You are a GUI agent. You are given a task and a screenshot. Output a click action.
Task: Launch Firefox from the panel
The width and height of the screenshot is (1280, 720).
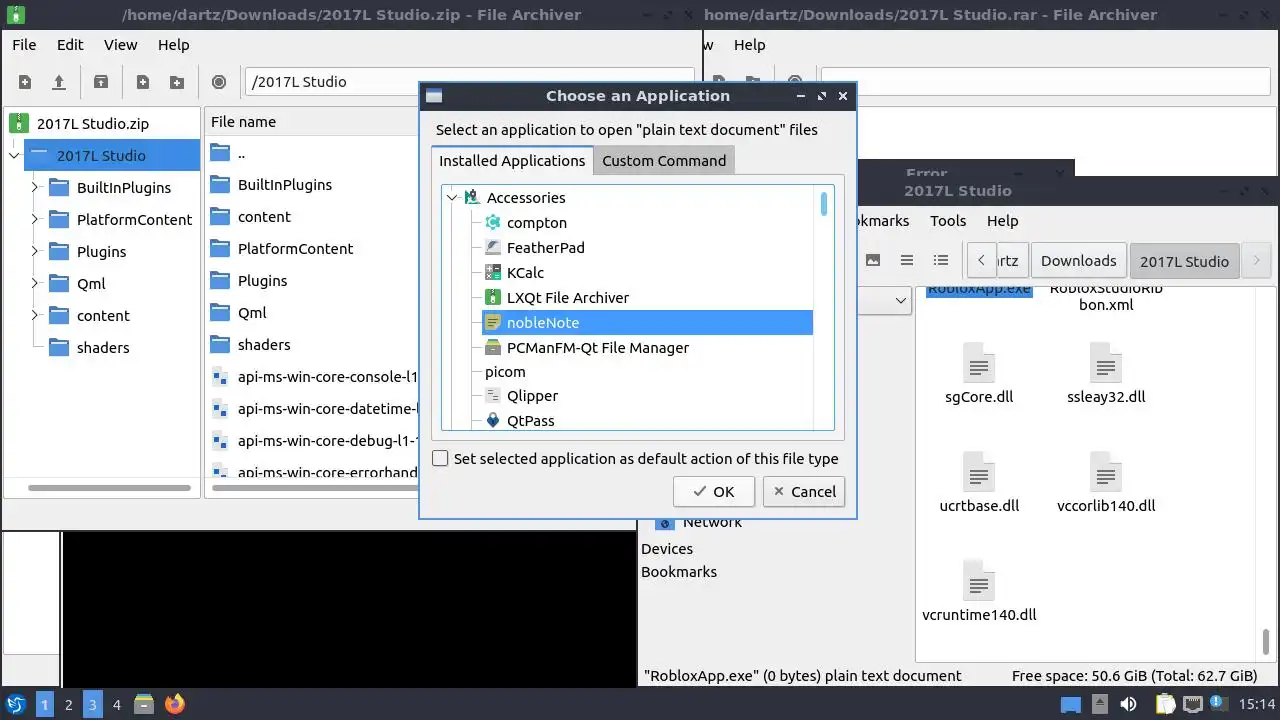click(175, 705)
